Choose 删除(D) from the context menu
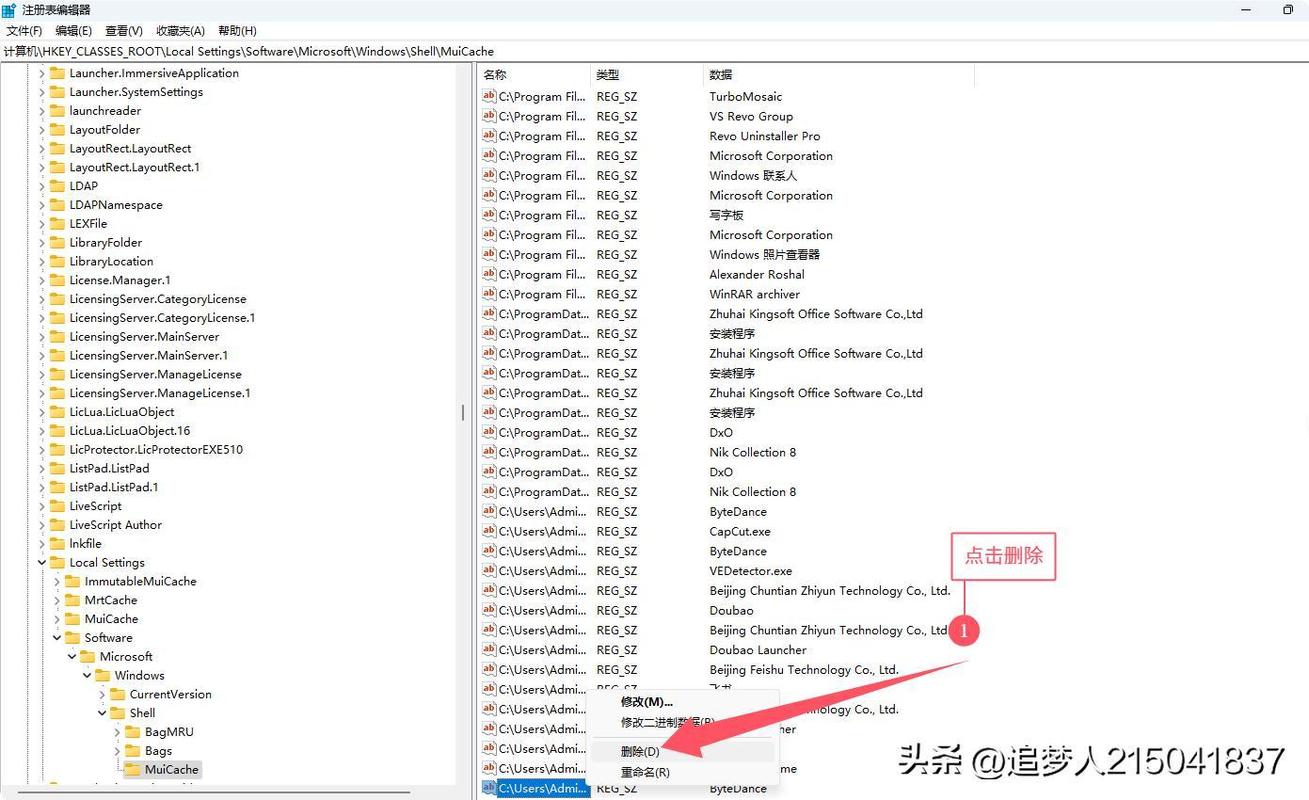This screenshot has width=1309, height=800. [640, 752]
